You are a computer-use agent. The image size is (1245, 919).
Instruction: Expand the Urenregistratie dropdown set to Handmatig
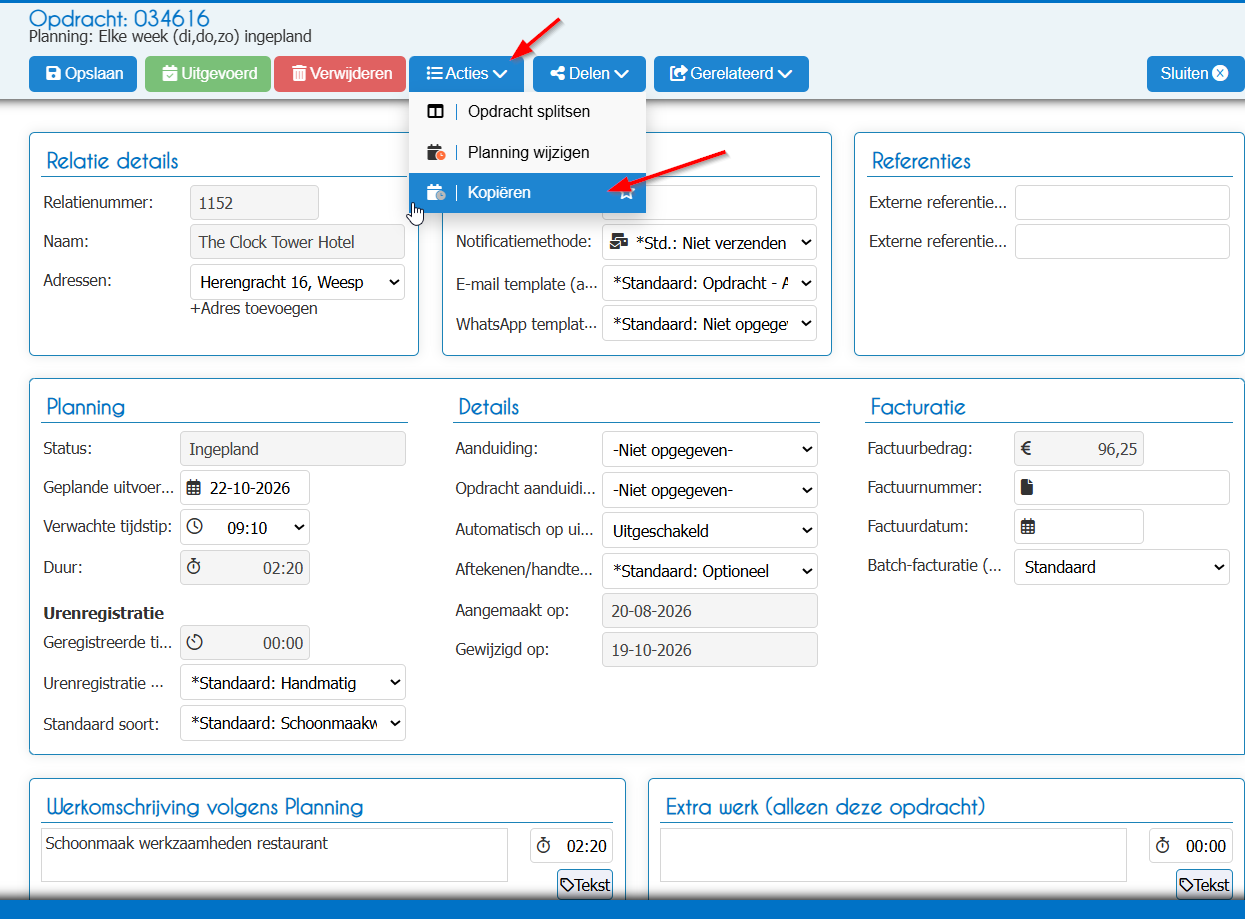click(x=293, y=683)
